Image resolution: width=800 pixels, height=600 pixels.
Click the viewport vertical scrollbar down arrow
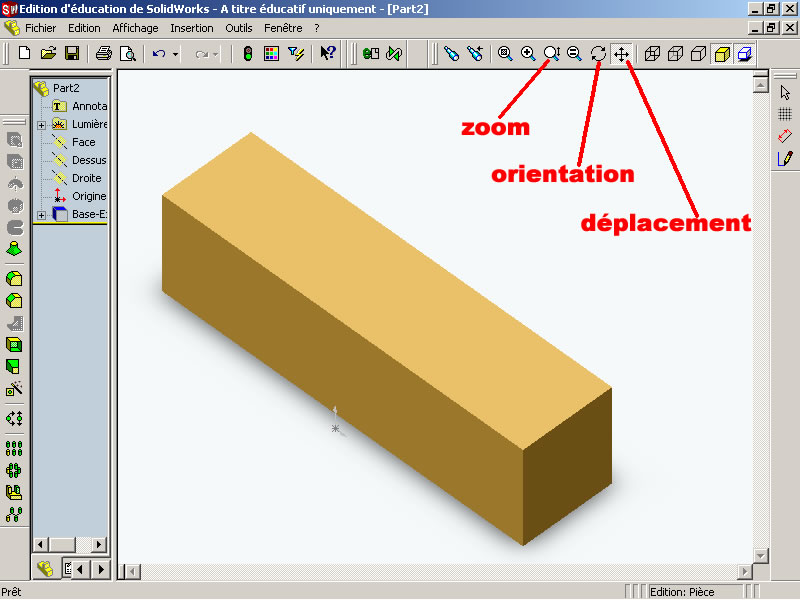click(x=761, y=556)
